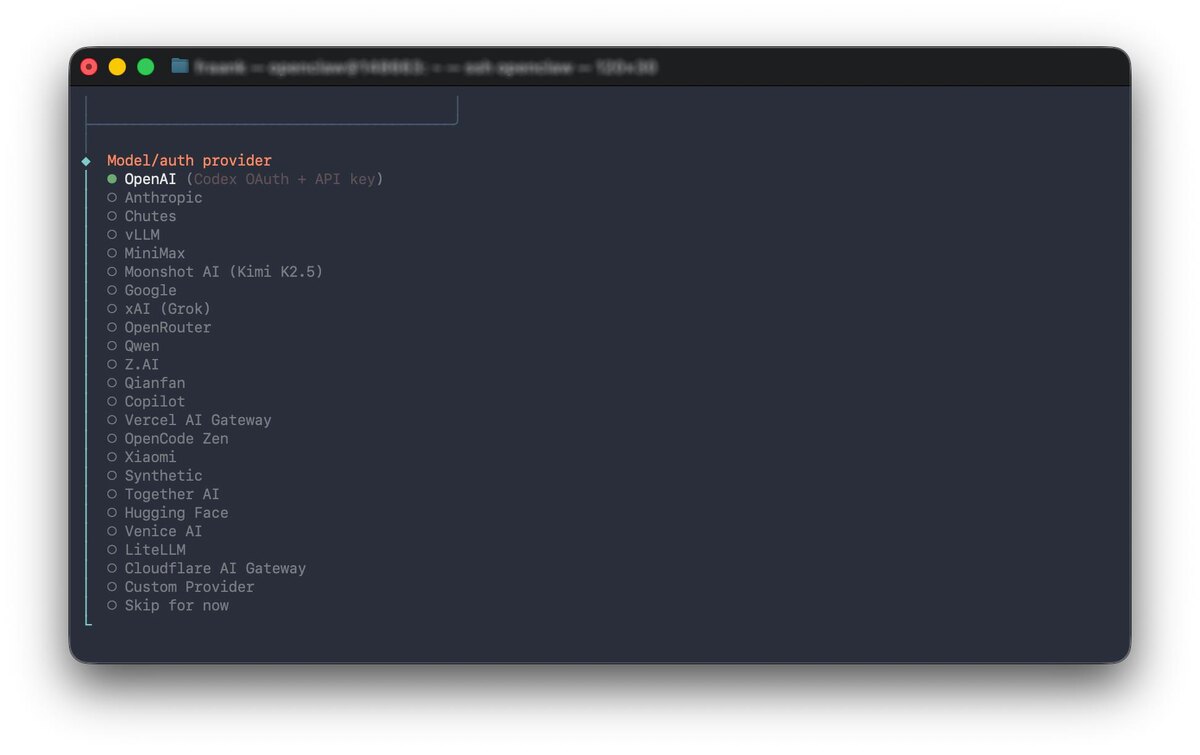Click the green zoom window button

(x=145, y=67)
